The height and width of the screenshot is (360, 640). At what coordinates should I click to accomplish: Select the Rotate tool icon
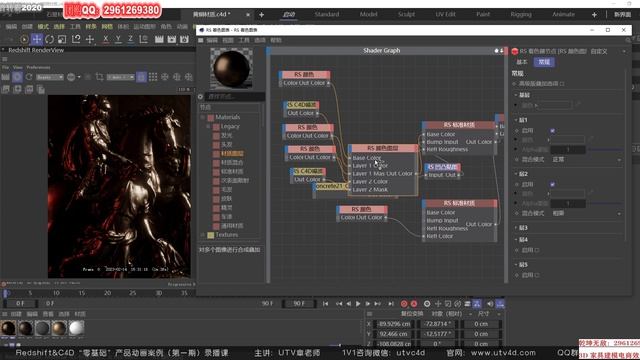pyautogui.click(x=49, y=39)
